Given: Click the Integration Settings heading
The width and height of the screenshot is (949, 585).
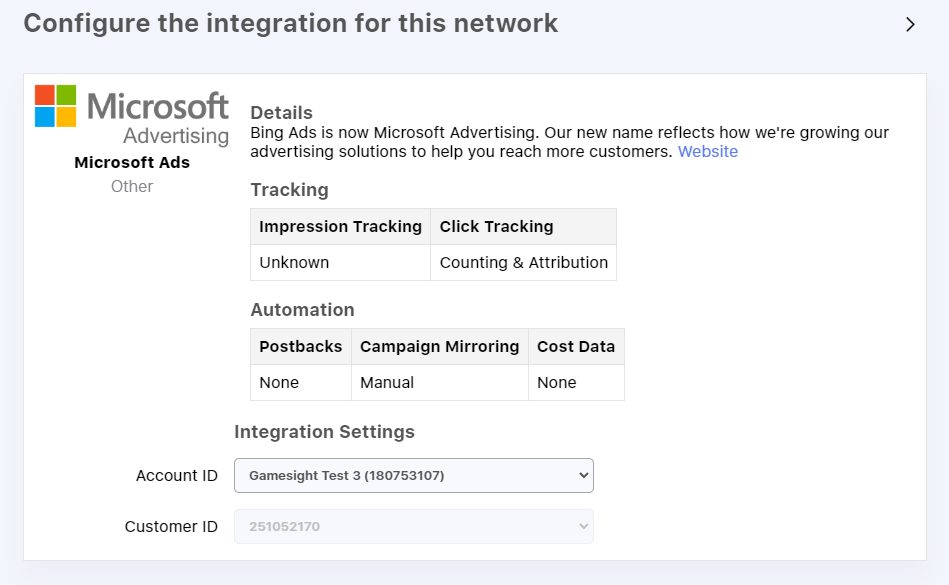Looking at the screenshot, I should pyautogui.click(x=324, y=432).
